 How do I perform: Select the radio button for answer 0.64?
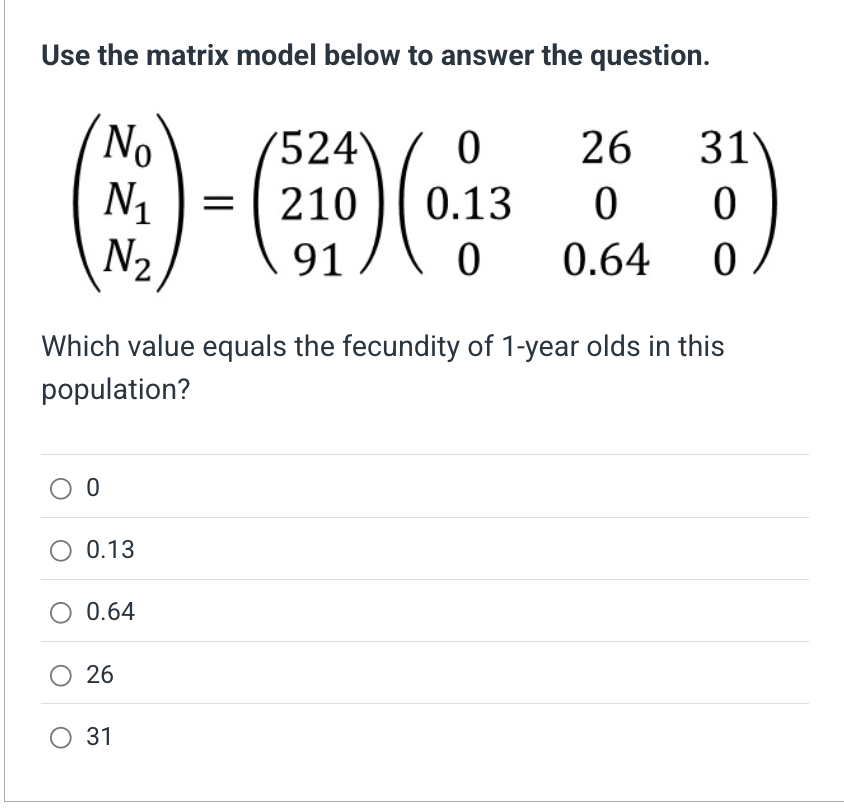tap(62, 613)
